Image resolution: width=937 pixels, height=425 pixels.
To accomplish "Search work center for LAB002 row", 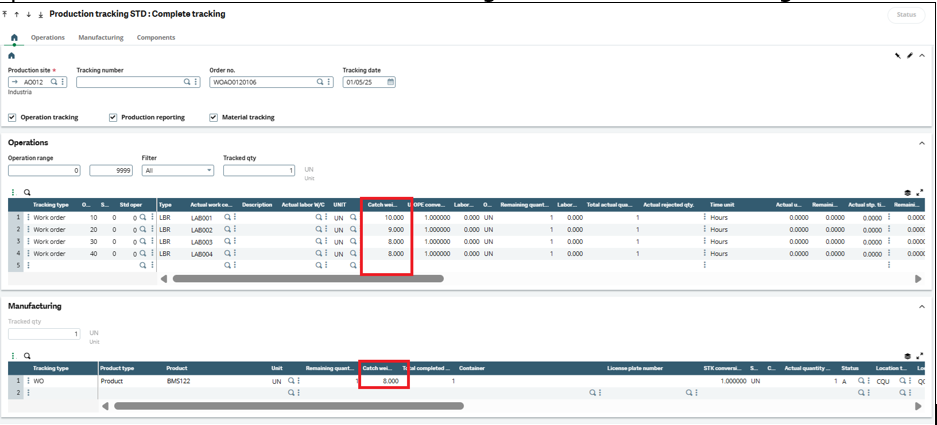I will [227, 230].
